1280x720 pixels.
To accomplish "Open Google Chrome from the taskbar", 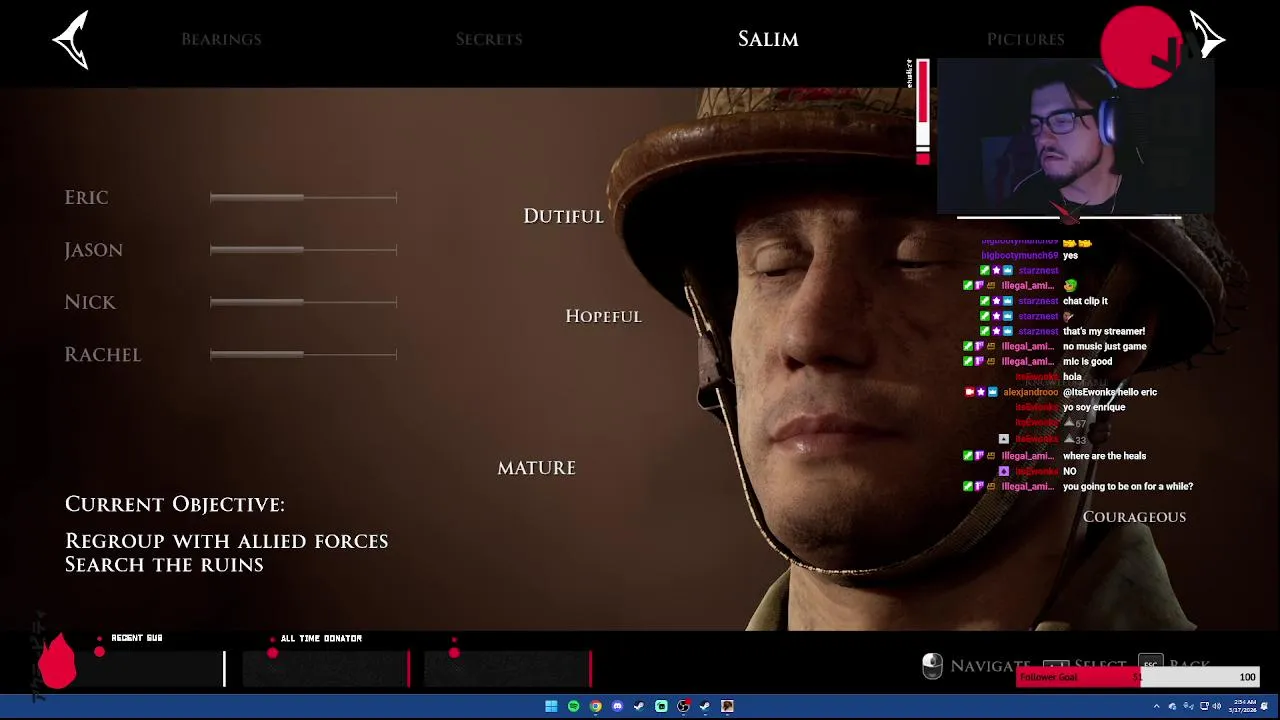I will click(595, 706).
